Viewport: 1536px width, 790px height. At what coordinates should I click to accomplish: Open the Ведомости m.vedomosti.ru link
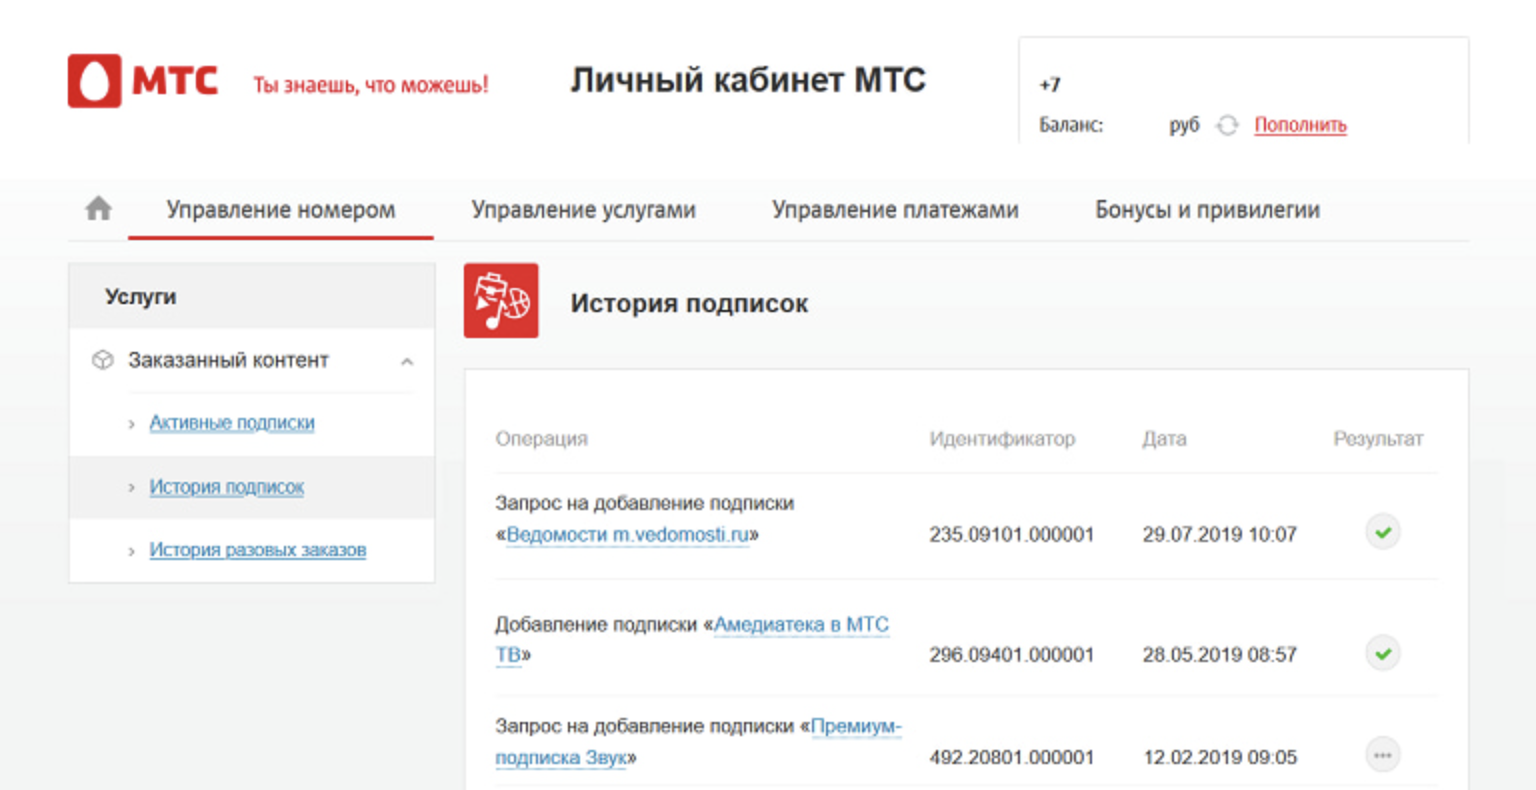click(628, 535)
